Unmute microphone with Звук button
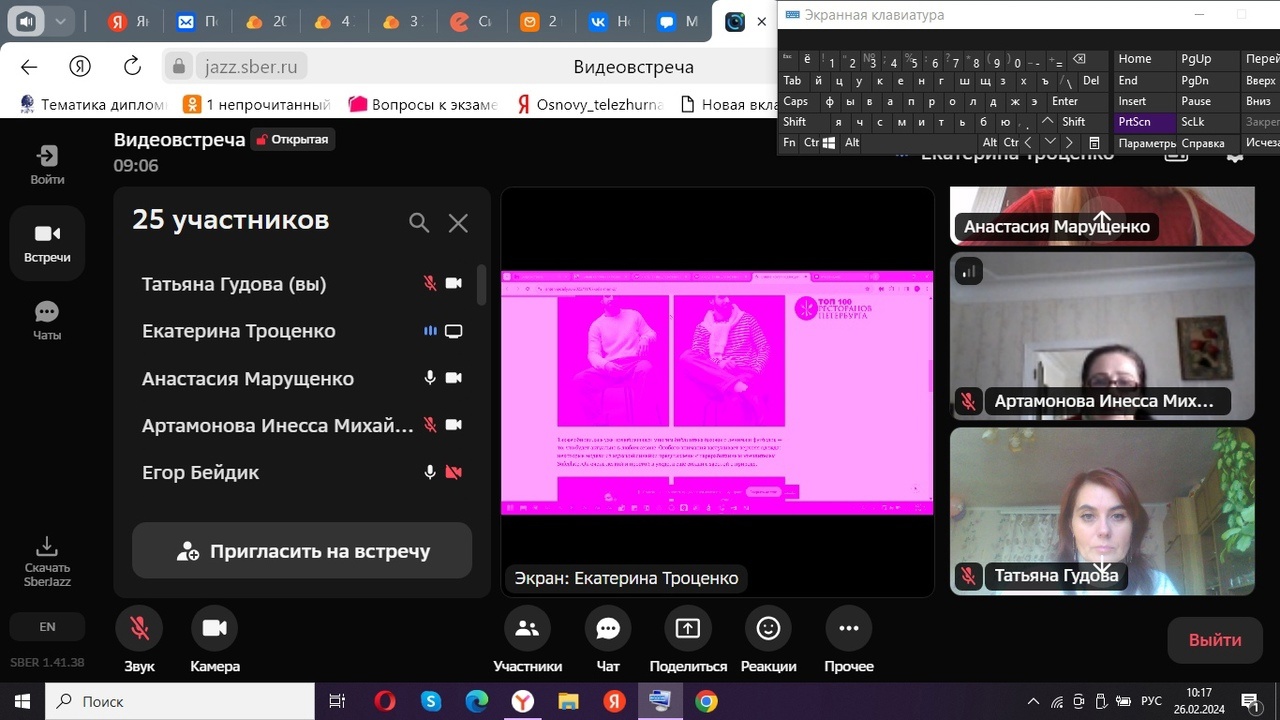The height and width of the screenshot is (720, 1280). pos(139,628)
